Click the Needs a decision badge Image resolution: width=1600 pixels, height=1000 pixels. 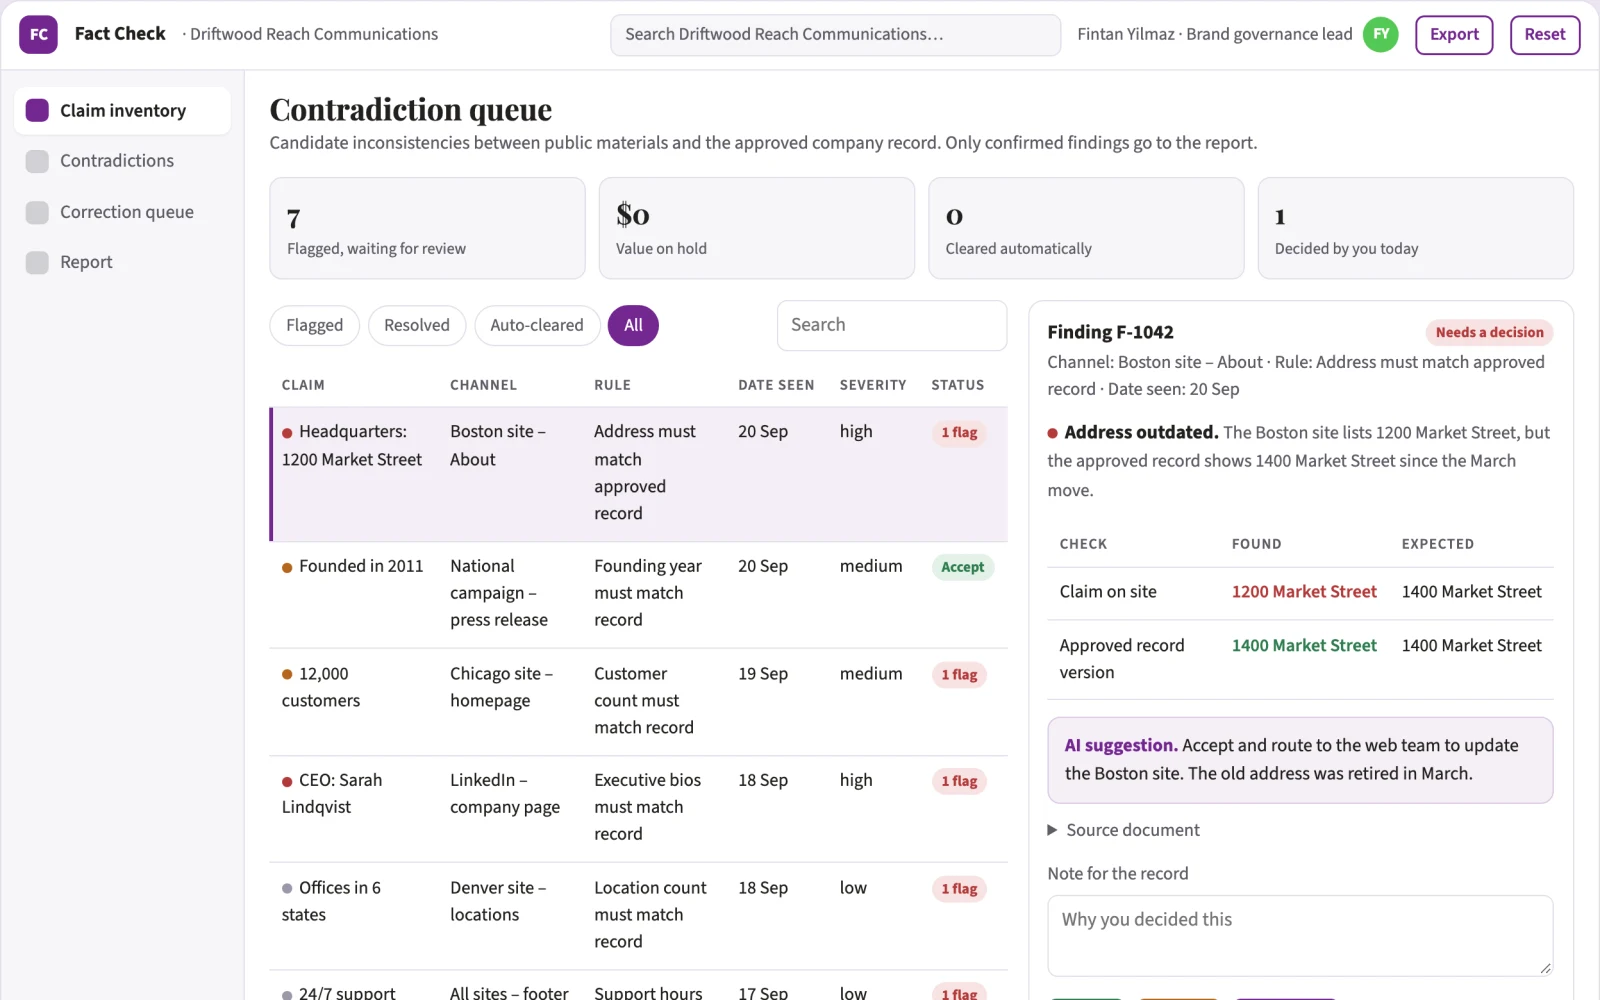(x=1489, y=332)
